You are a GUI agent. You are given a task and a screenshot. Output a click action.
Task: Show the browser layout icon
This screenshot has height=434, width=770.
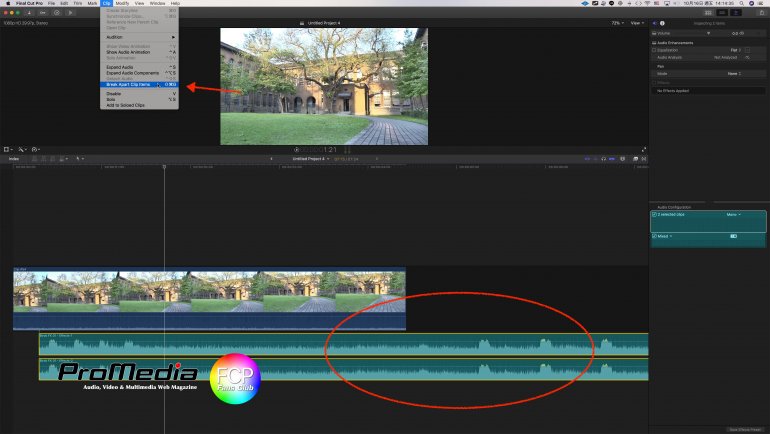[708, 13]
